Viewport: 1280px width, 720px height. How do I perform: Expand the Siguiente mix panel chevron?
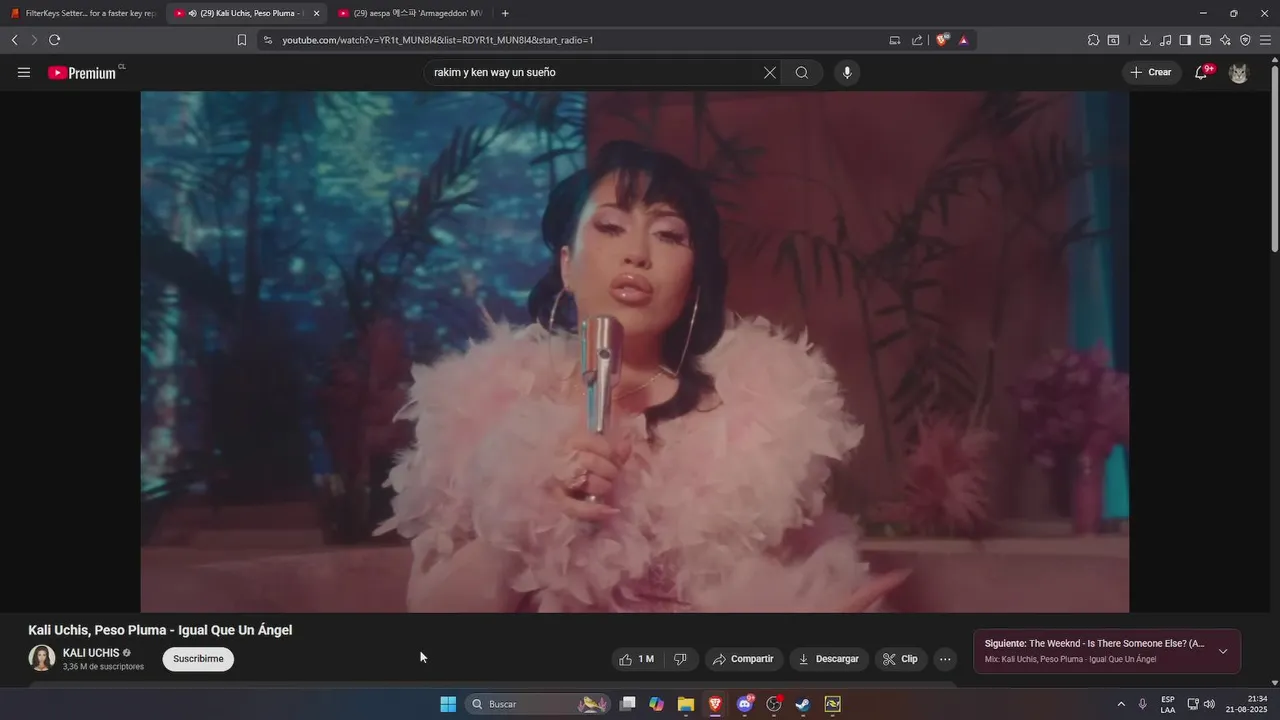tap(1222, 651)
